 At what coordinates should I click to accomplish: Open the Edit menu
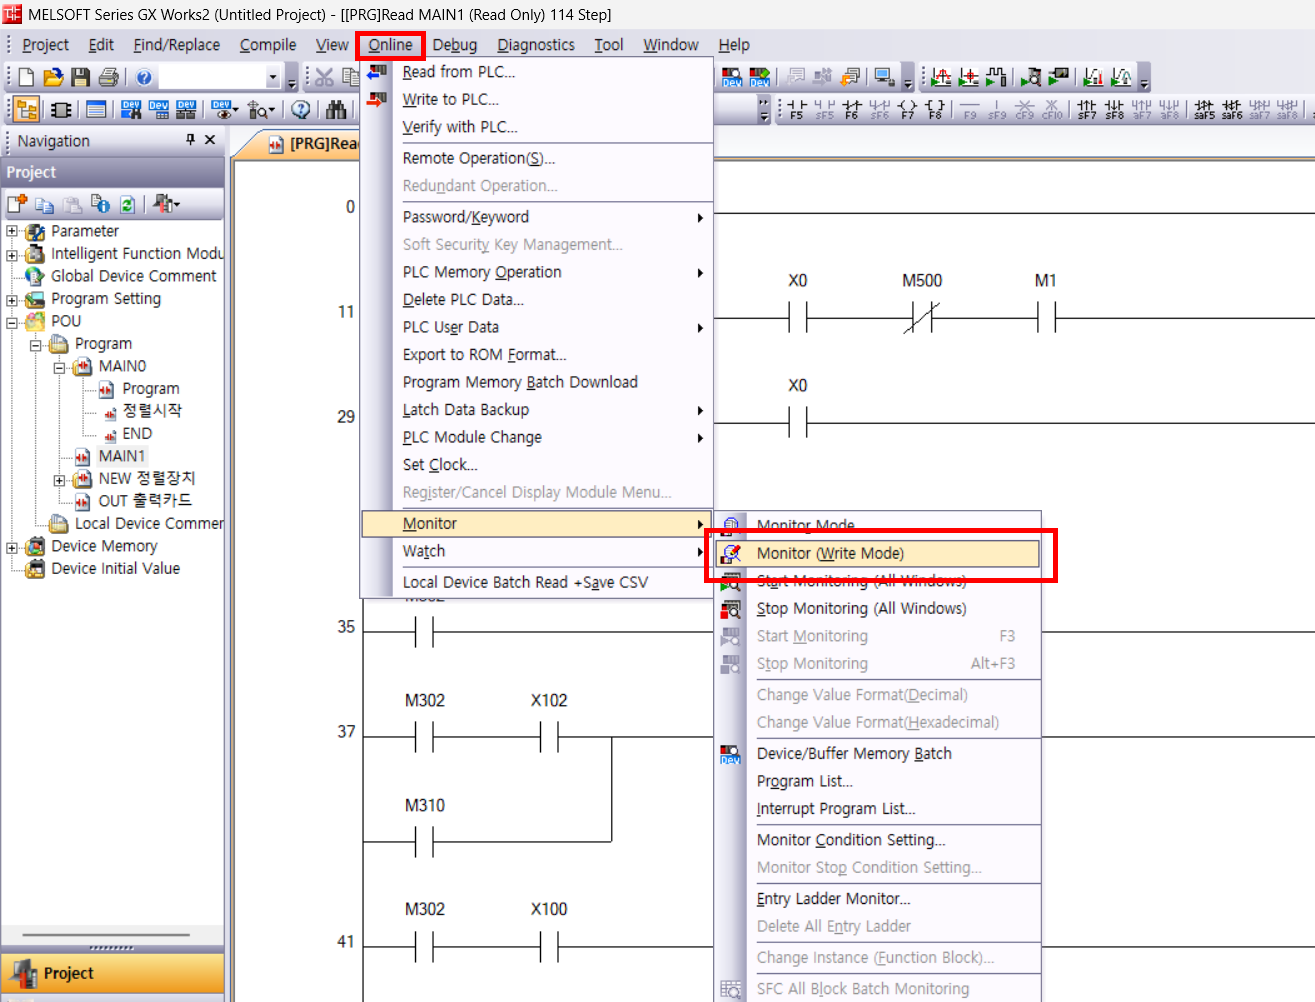[x=101, y=45]
